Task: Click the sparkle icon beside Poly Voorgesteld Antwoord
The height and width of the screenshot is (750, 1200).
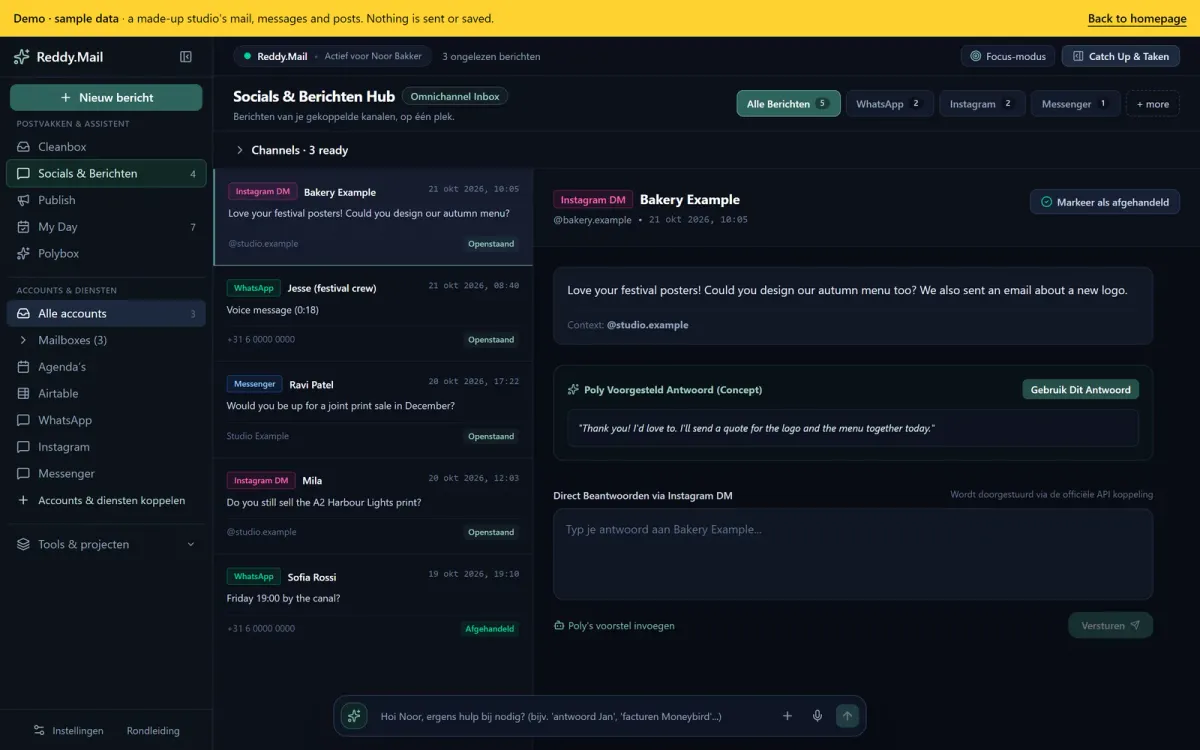Action: pos(573,390)
